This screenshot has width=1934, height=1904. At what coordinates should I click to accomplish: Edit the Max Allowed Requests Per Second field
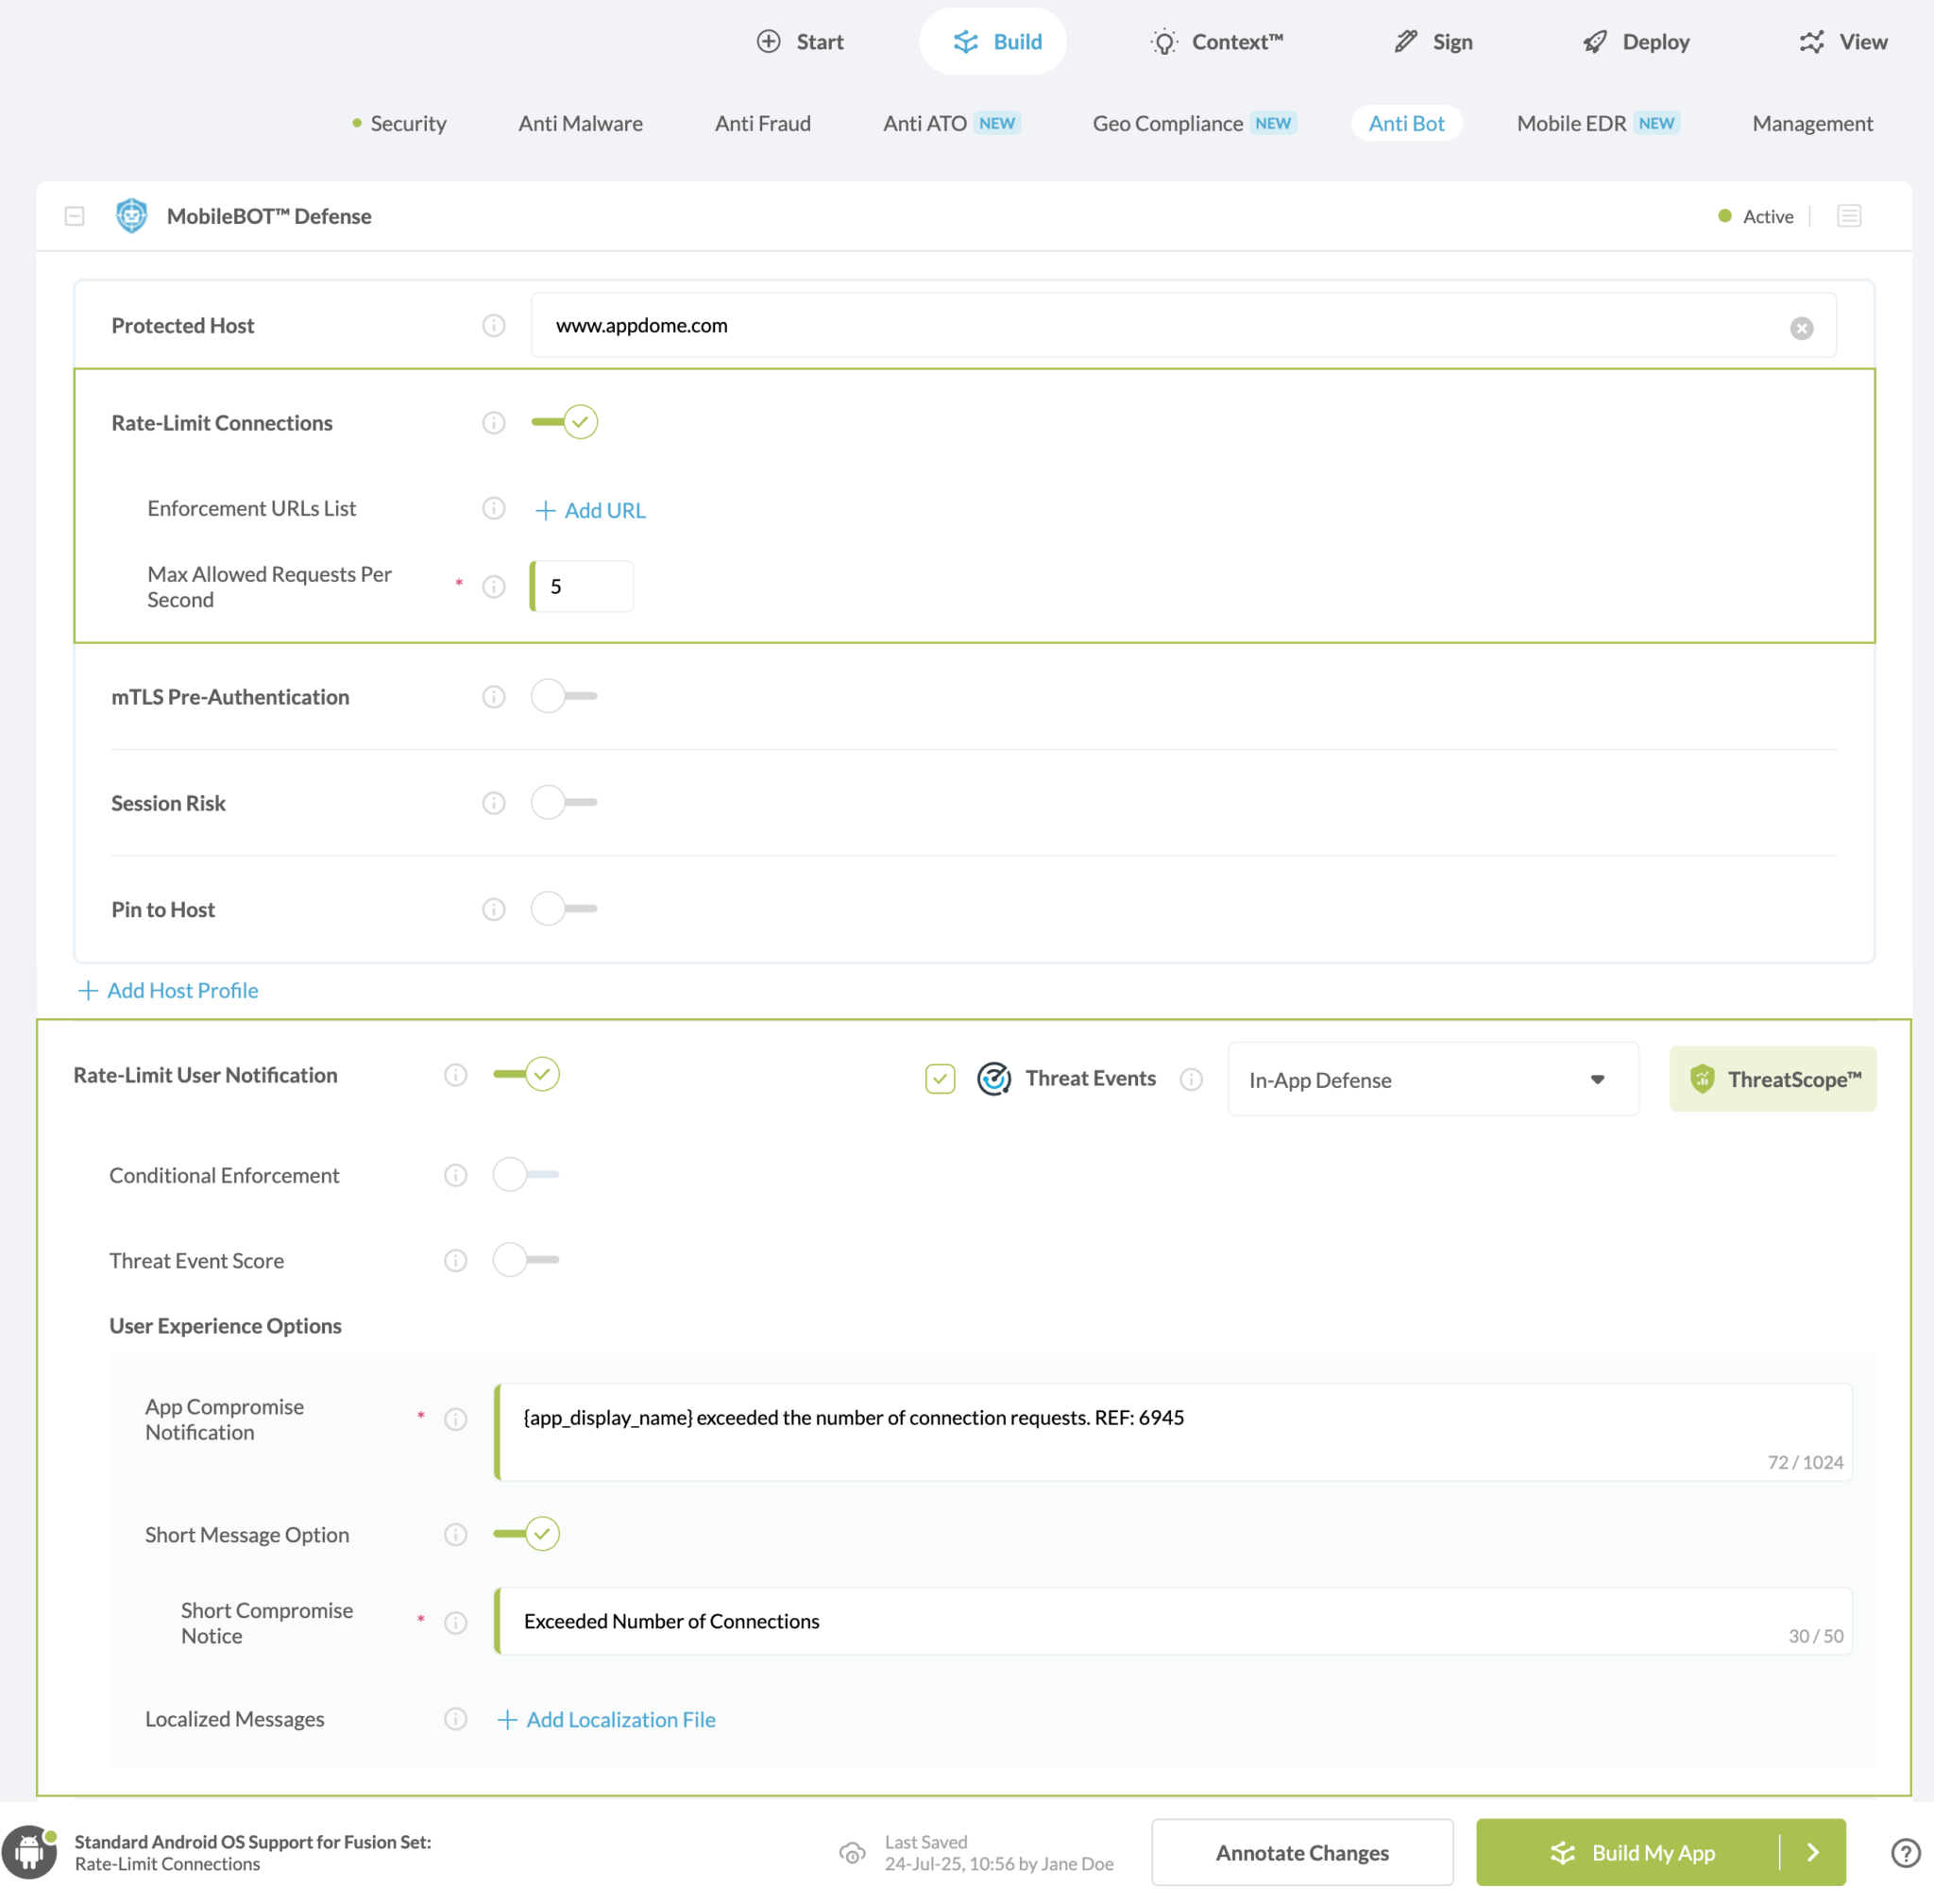coord(581,586)
